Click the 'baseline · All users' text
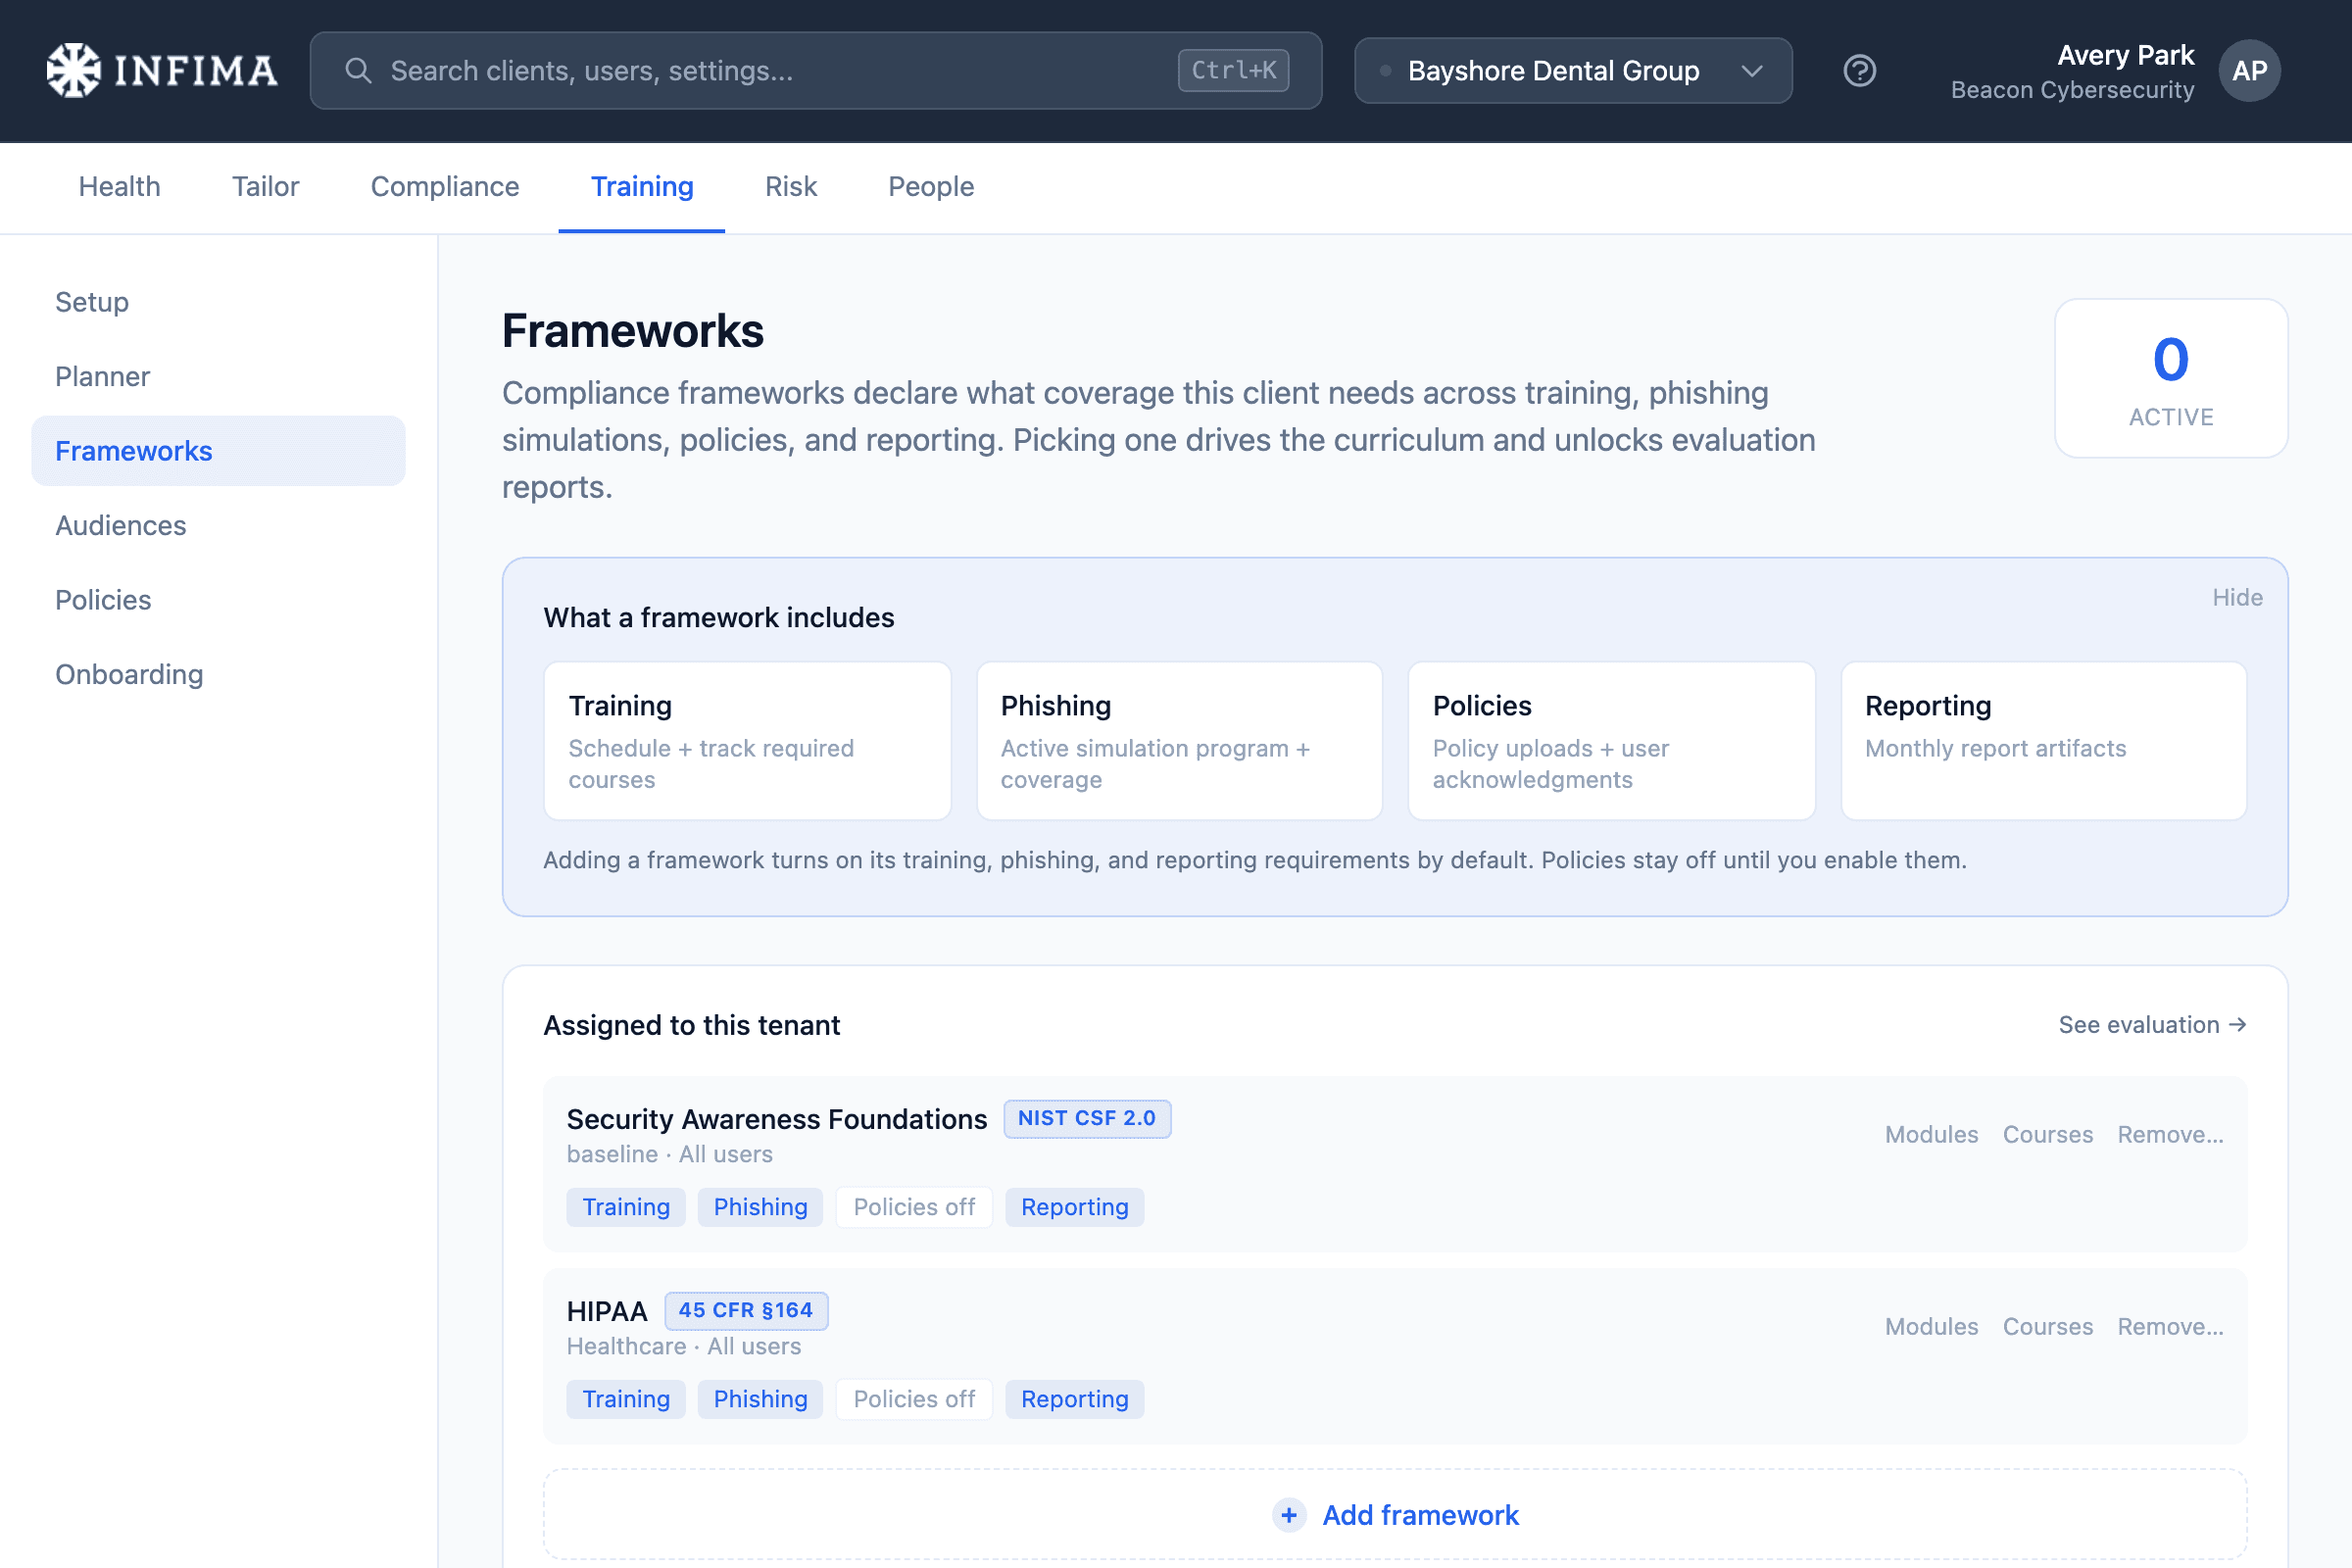 [670, 1154]
